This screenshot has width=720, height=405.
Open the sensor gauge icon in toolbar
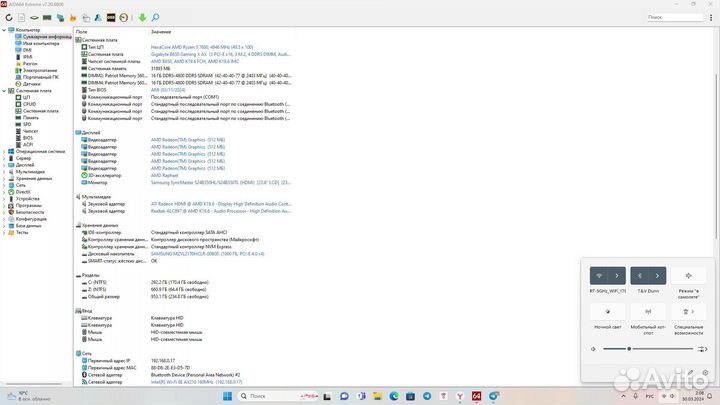(124, 17)
